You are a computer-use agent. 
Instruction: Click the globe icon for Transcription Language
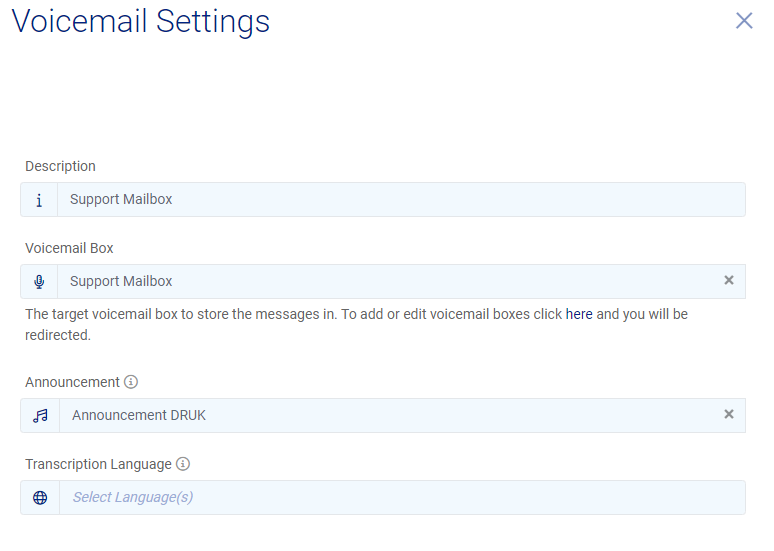tap(40, 498)
